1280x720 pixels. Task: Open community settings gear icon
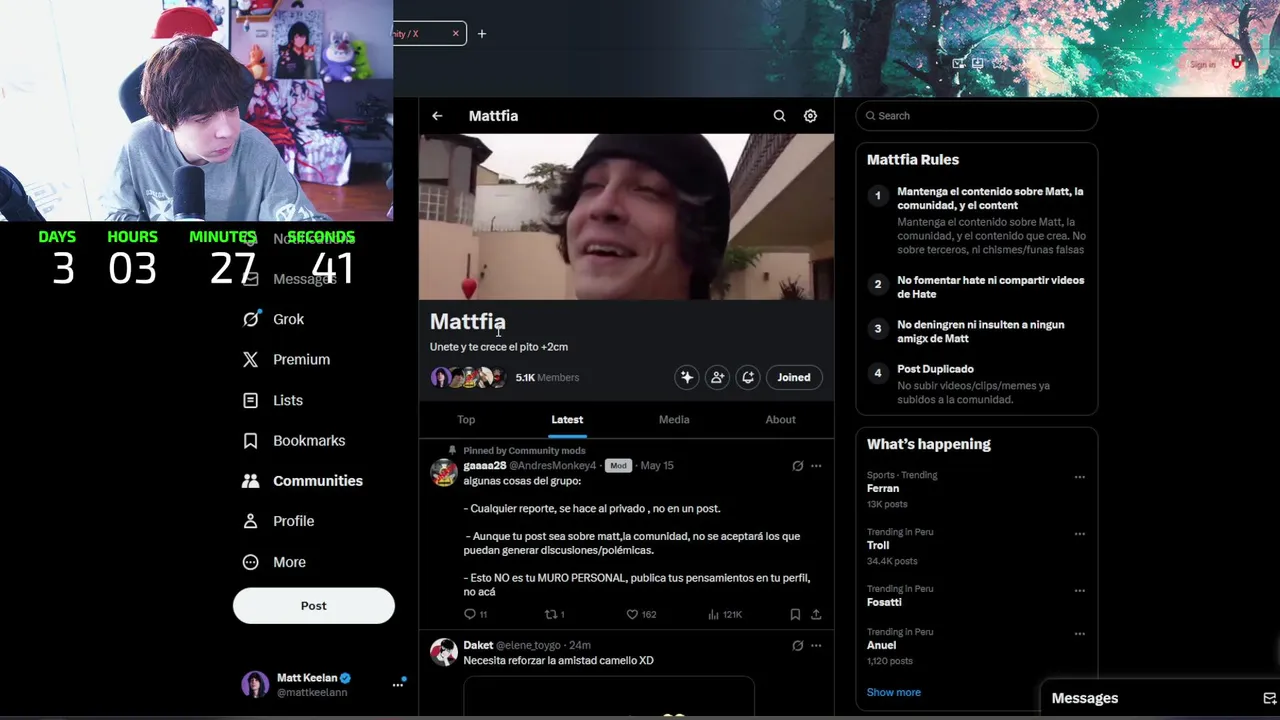[810, 116]
